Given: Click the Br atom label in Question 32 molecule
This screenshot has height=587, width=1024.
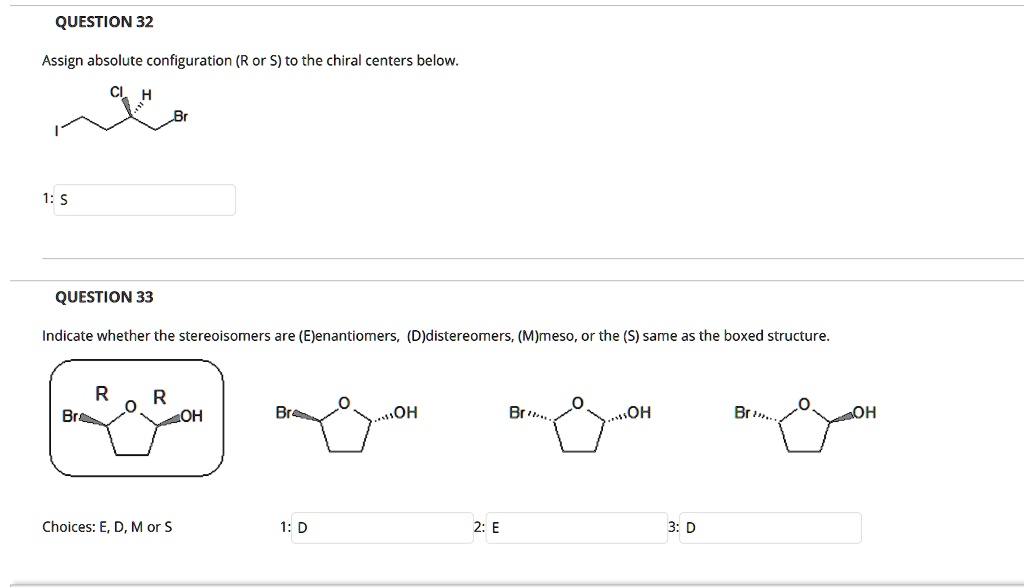Looking at the screenshot, I should [x=181, y=117].
